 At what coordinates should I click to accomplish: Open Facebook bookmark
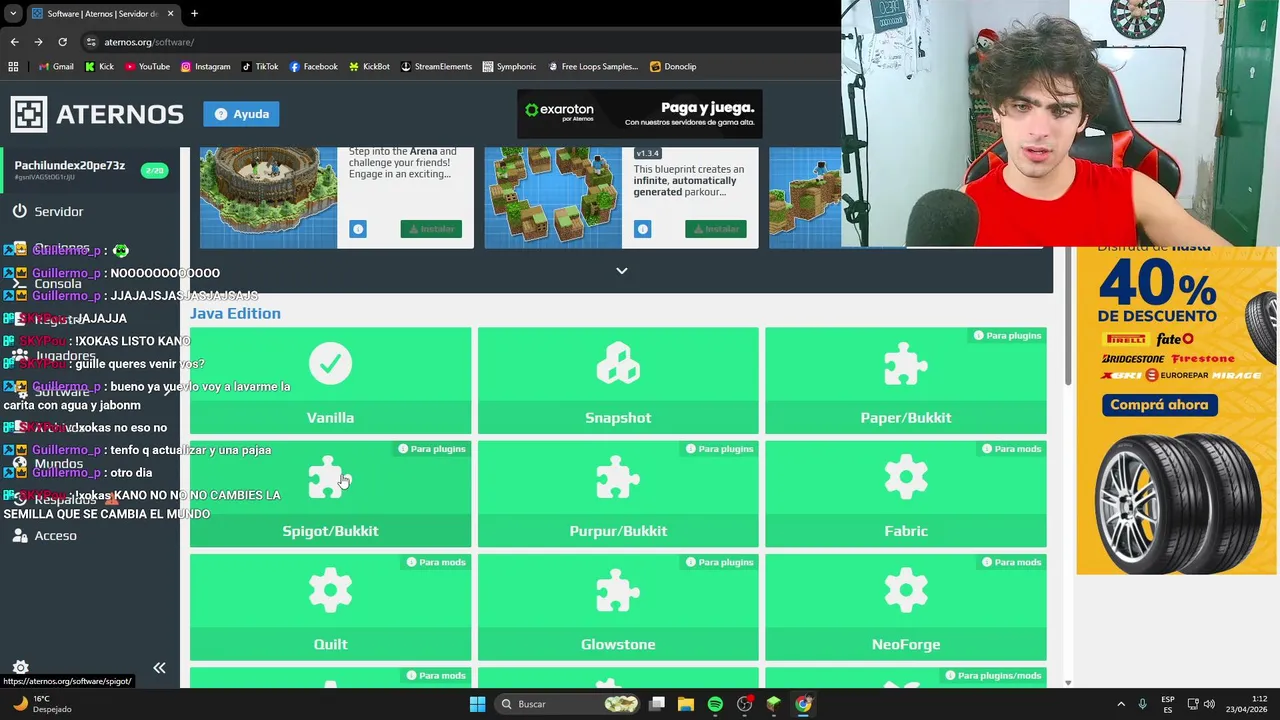[313, 67]
